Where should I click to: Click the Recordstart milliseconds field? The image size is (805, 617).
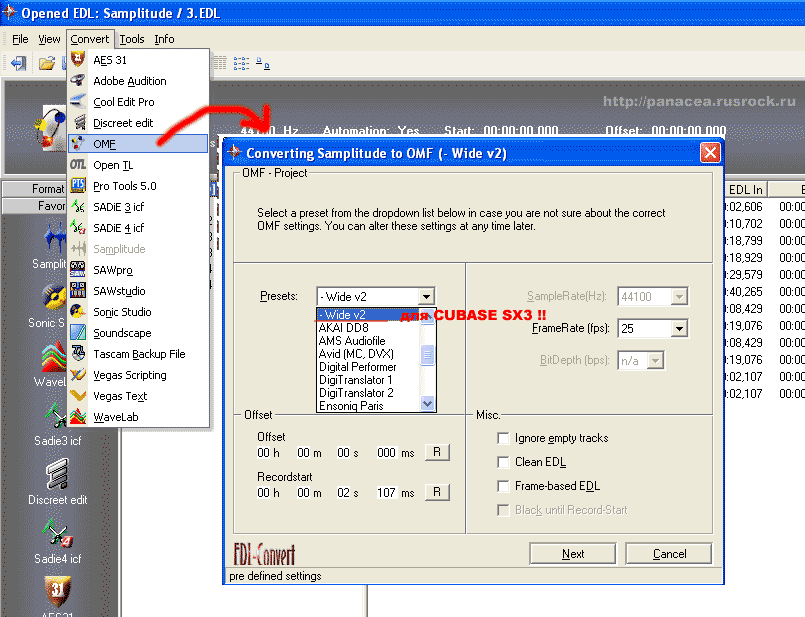click(x=386, y=493)
